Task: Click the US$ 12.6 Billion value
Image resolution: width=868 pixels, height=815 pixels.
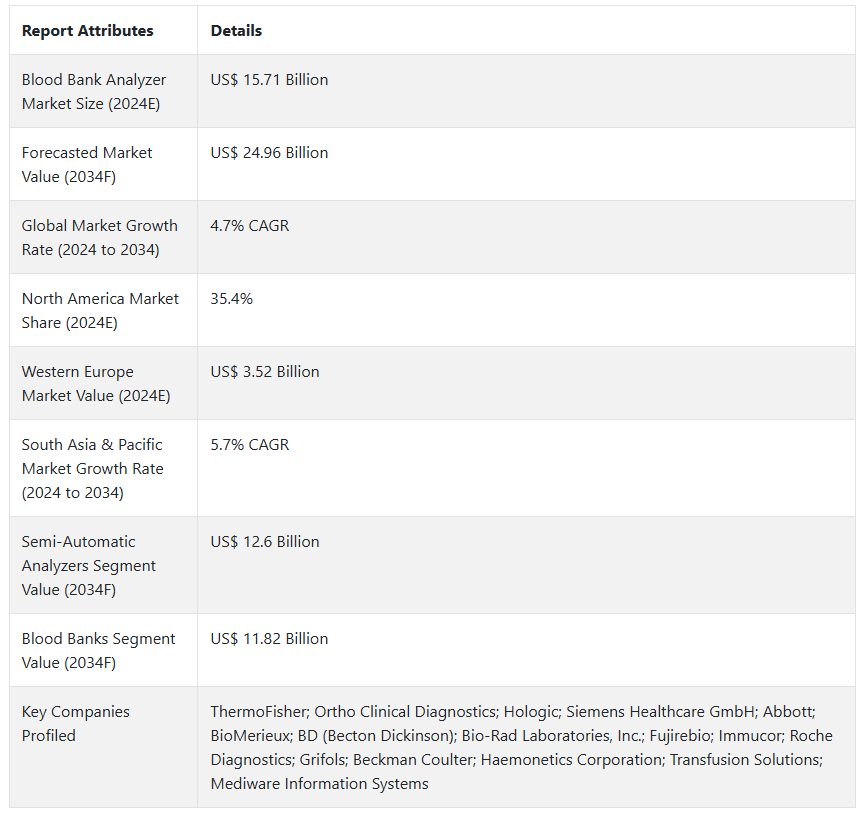Action: pyautogui.click(x=265, y=542)
